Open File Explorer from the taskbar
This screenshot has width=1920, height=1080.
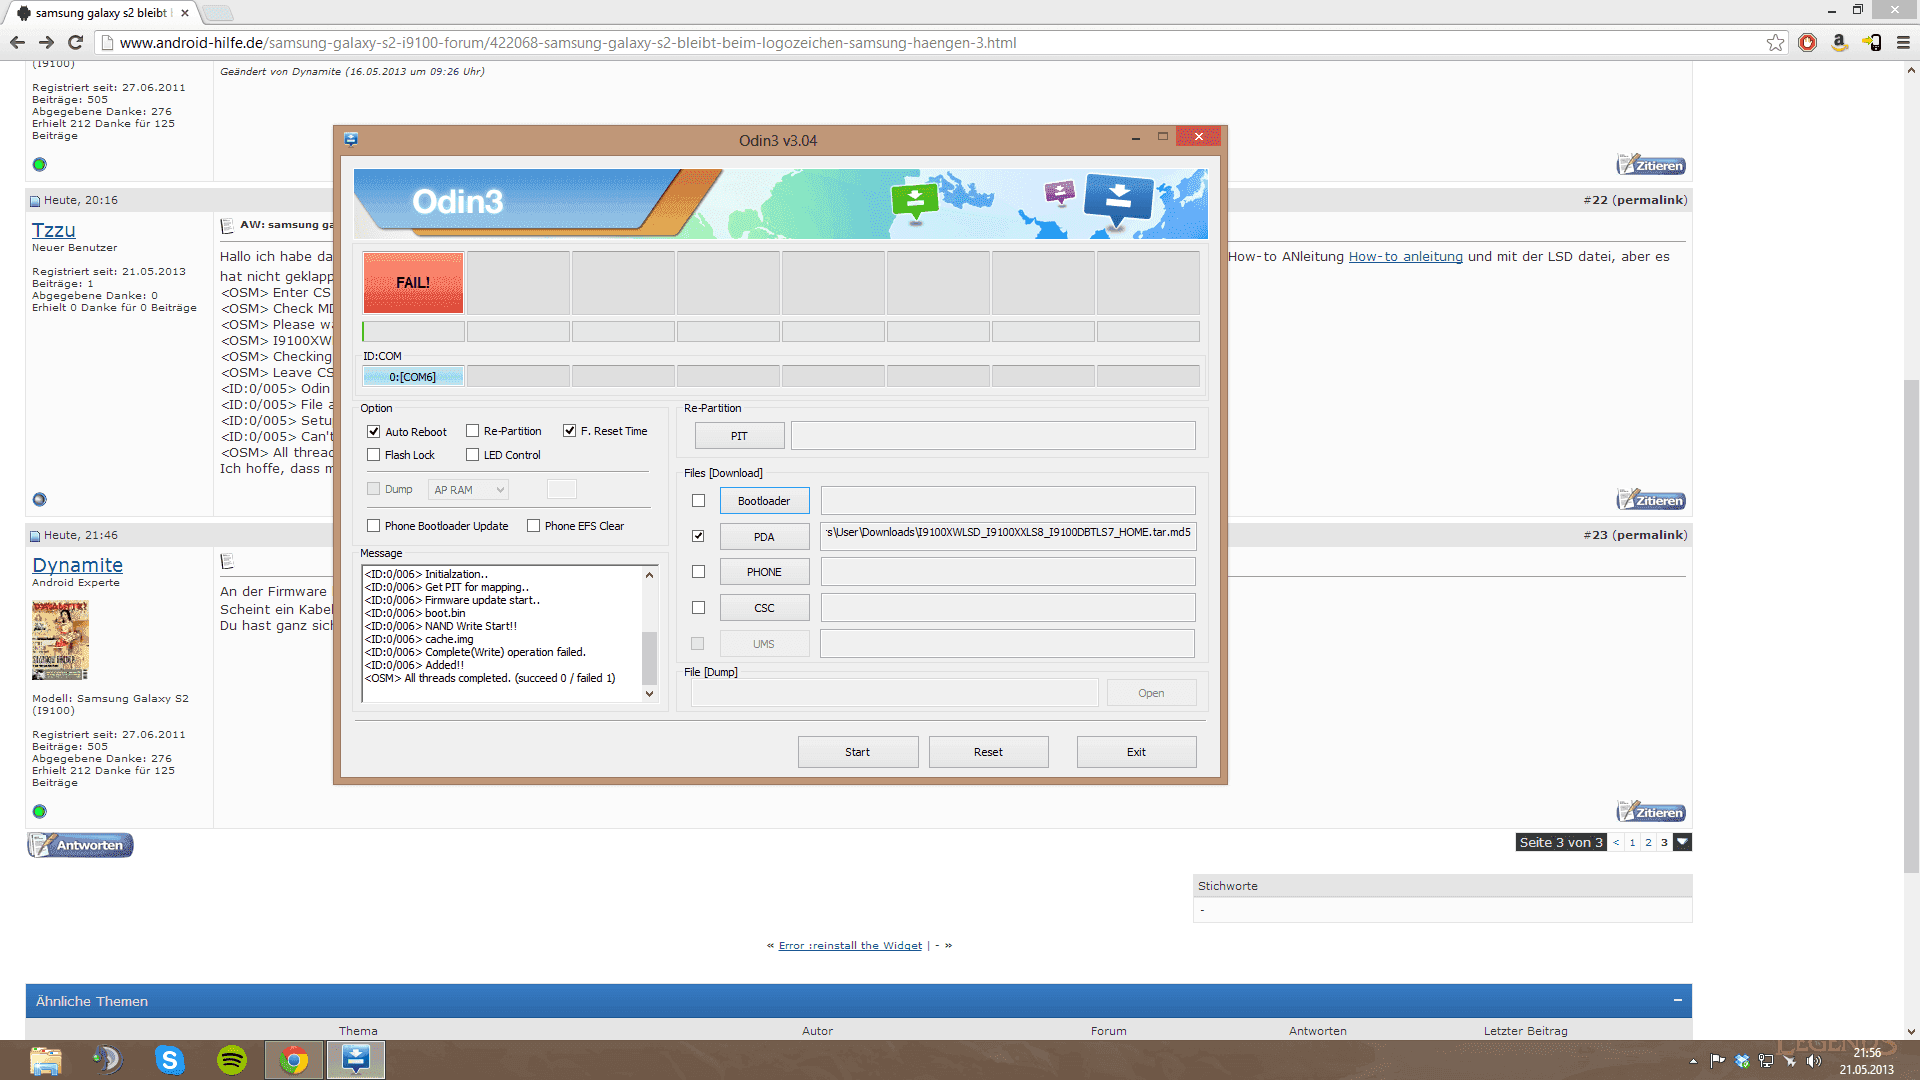pos(45,1060)
